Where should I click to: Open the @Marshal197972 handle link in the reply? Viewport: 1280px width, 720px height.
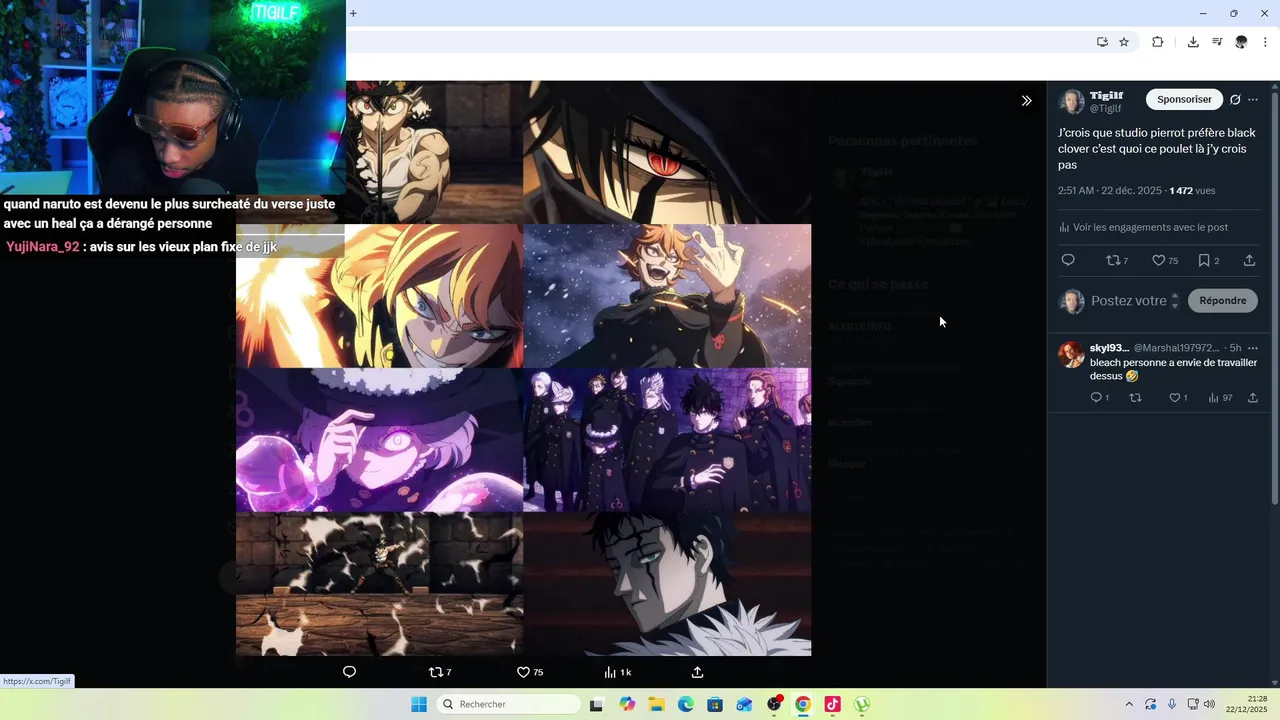(x=1176, y=348)
